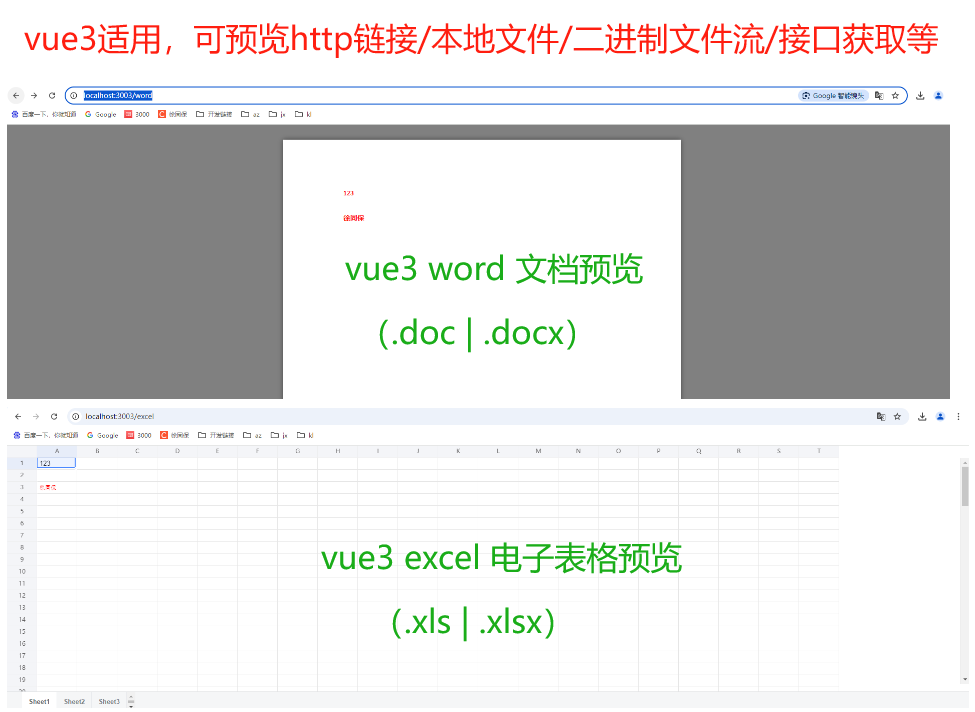Image resolution: width=975 pixels, height=712 pixels.
Task: Click the sheet tab scroll stepper beside Sheet3
Action: pyautogui.click(x=131, y=701)
